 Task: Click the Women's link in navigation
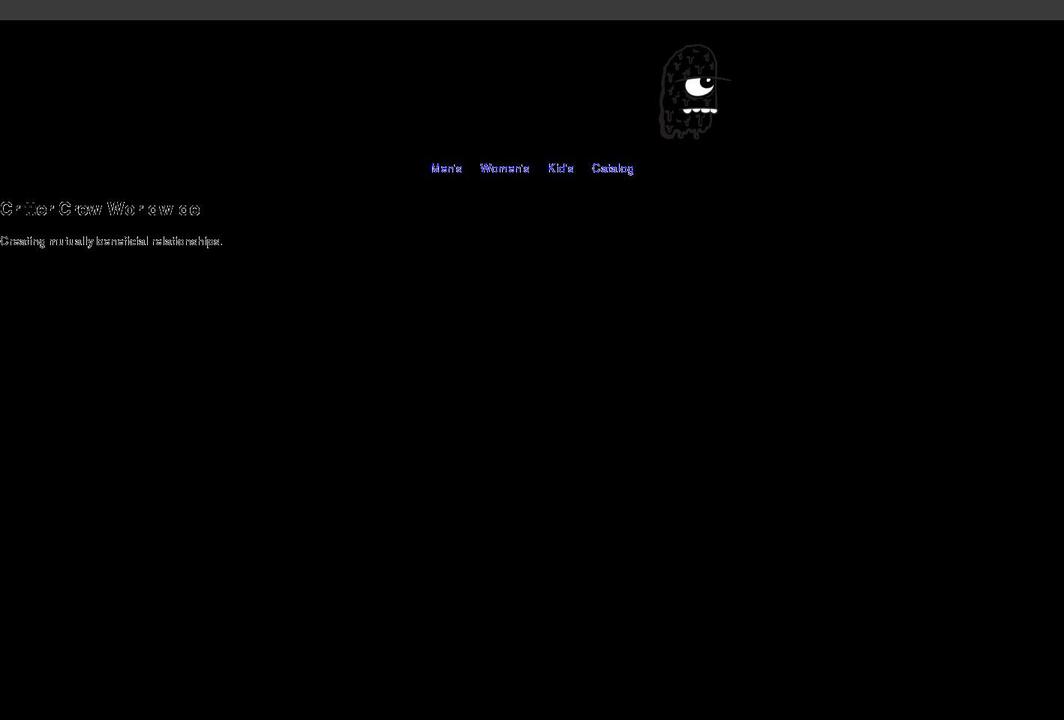click(x=505, y=168)
